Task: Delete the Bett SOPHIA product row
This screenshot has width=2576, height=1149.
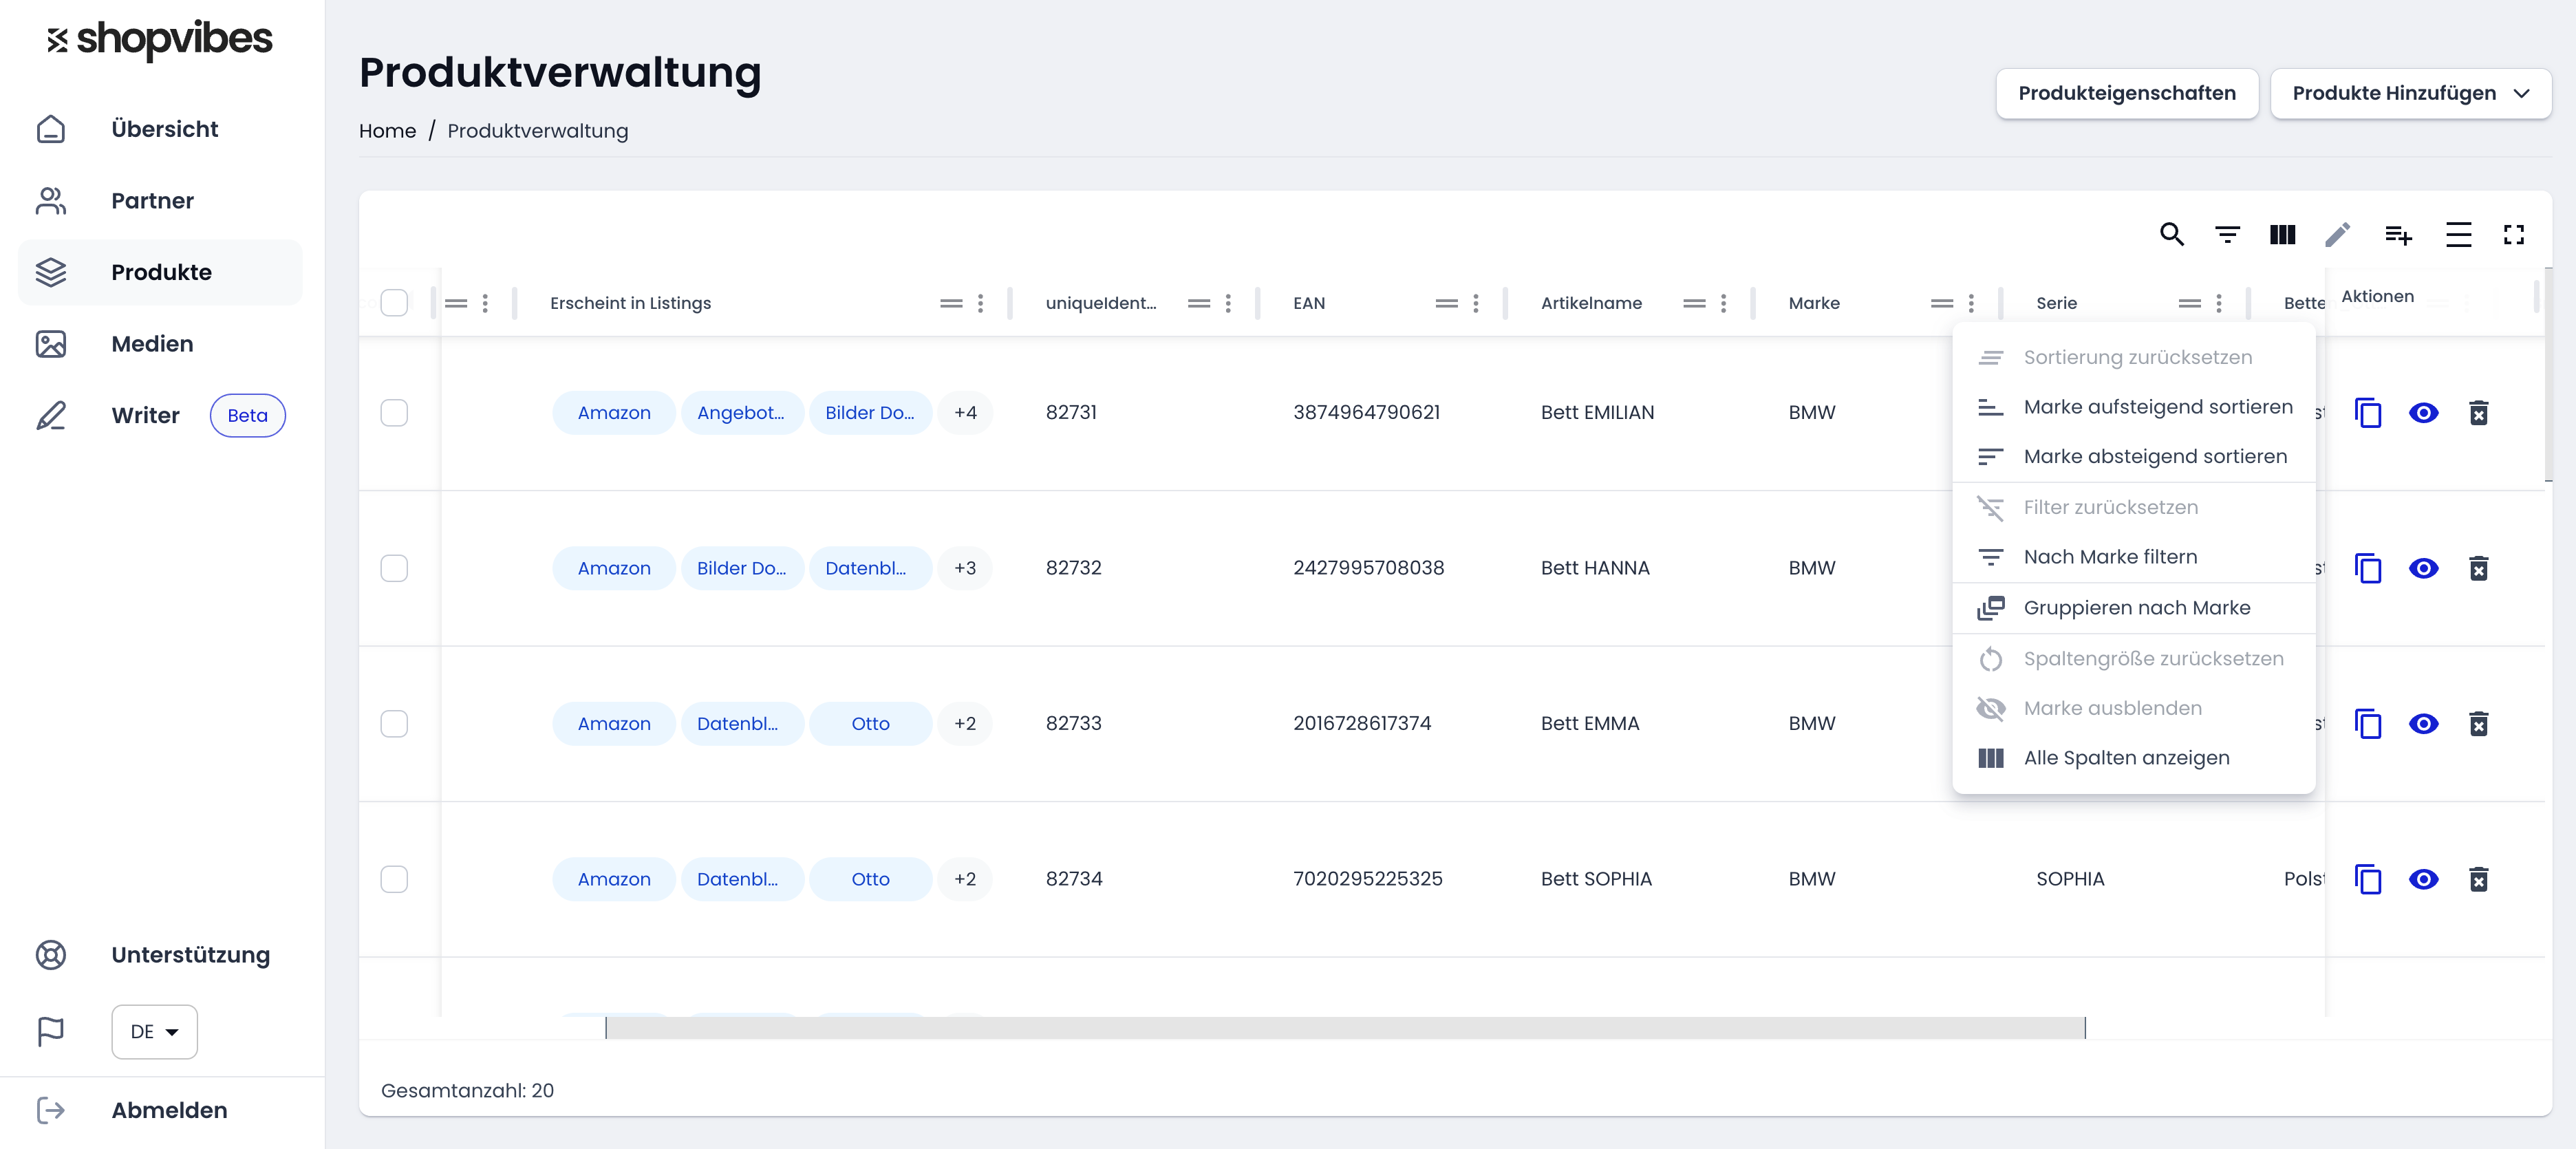Action: coord(2478,879)
